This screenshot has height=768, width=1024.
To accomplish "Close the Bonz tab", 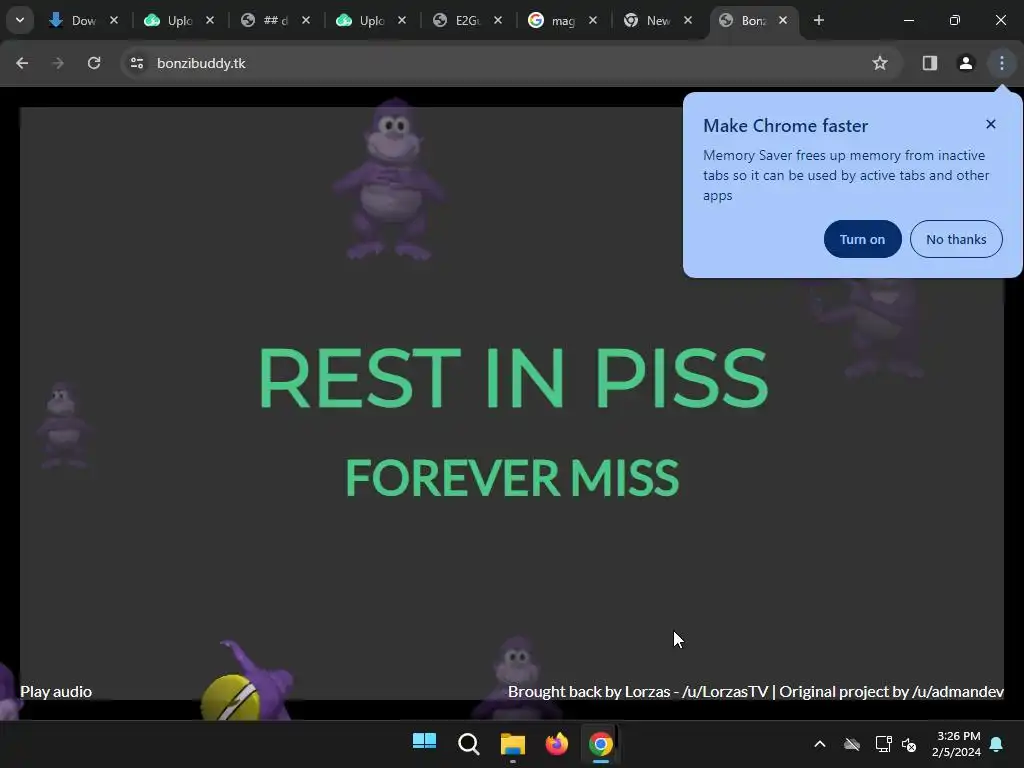I will (x=783, y=20).
